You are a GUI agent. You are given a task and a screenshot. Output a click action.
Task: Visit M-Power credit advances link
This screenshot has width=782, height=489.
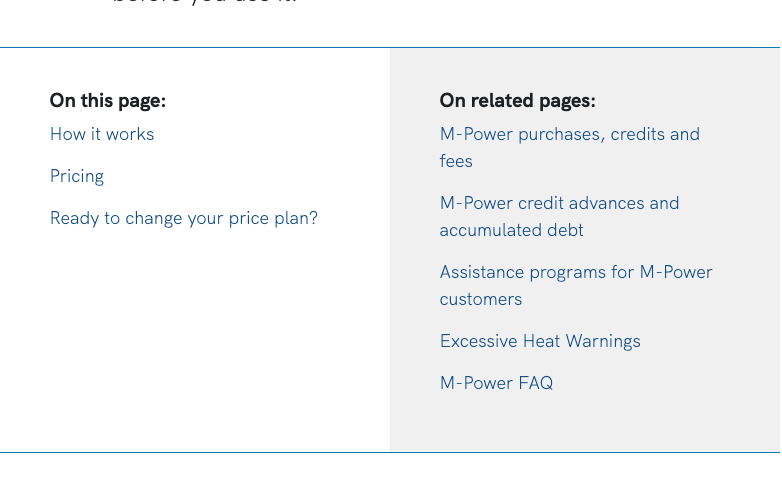(x=559, y=203)
